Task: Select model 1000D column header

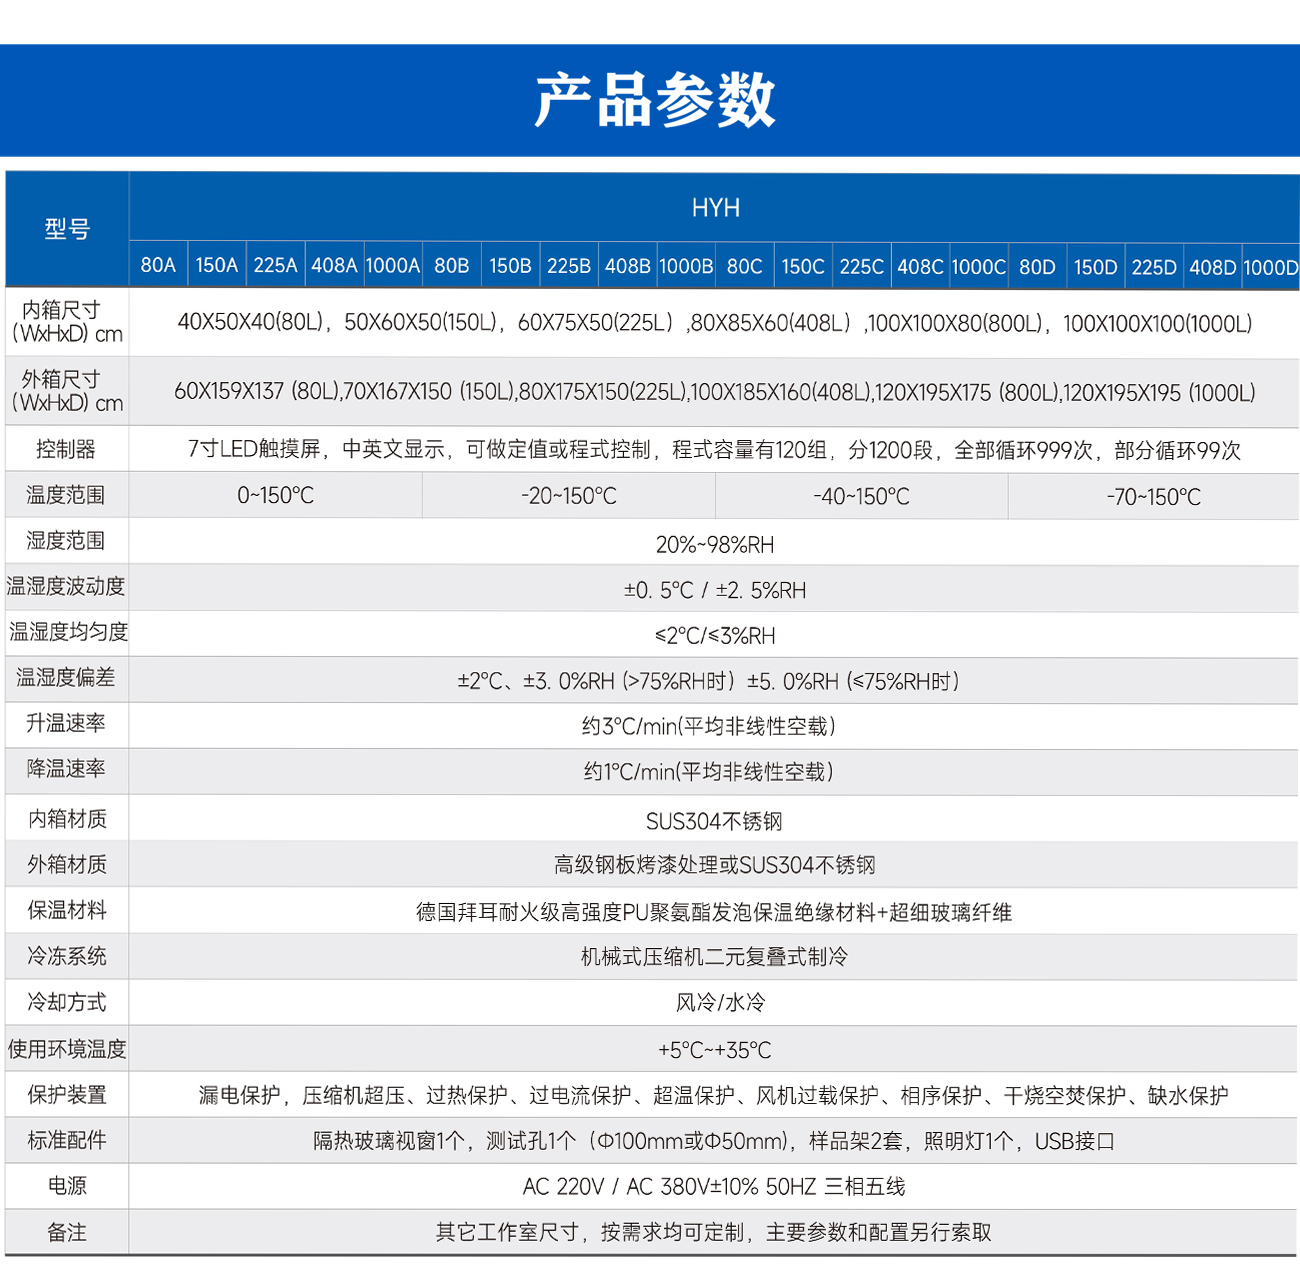Action: click(x=1271, y=265)
